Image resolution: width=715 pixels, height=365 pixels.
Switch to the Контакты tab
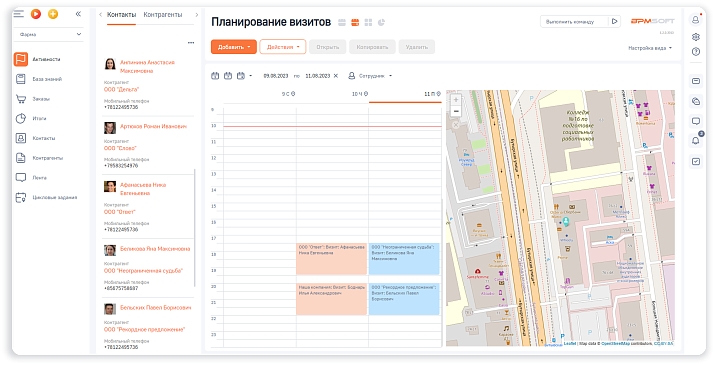[121, 15]
